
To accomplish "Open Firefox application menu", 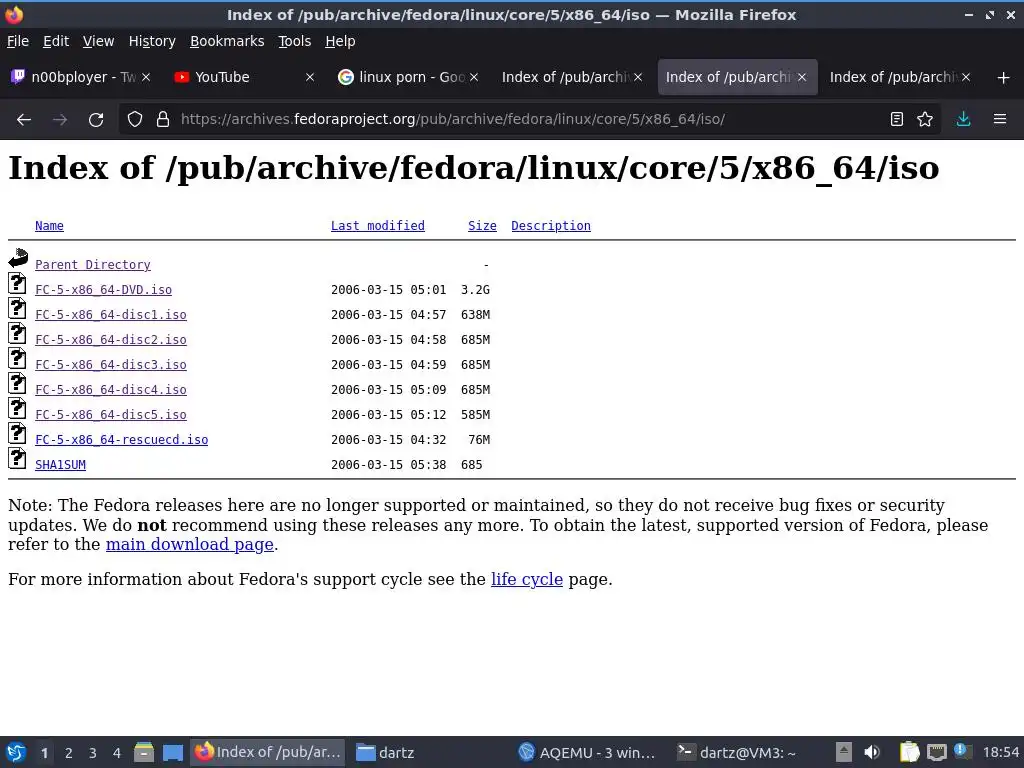I will 1000,120.
